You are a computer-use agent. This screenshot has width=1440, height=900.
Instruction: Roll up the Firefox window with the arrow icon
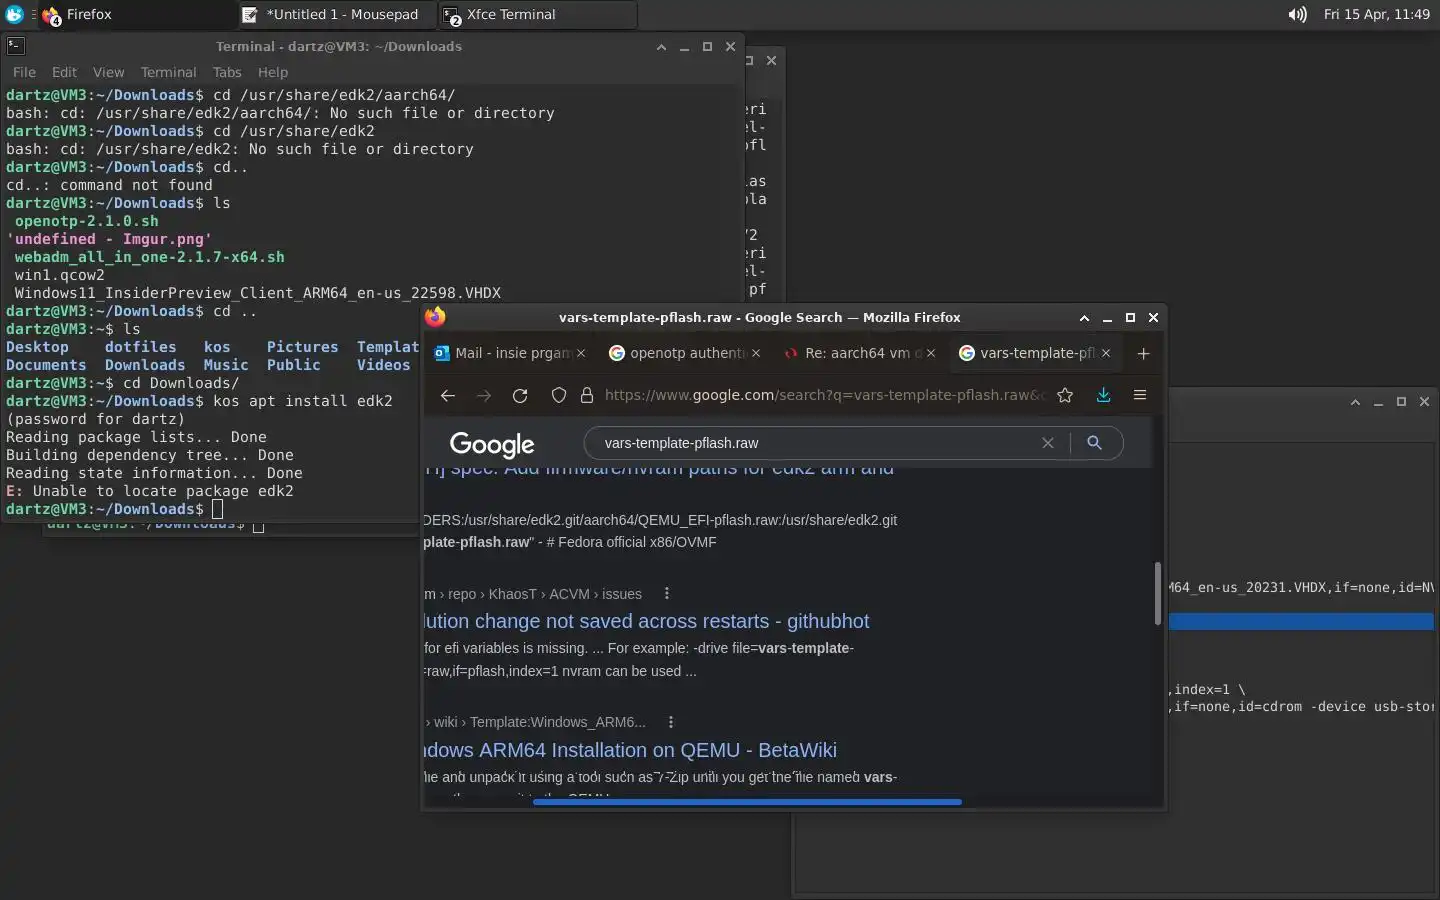click(x=1084, y=318)
